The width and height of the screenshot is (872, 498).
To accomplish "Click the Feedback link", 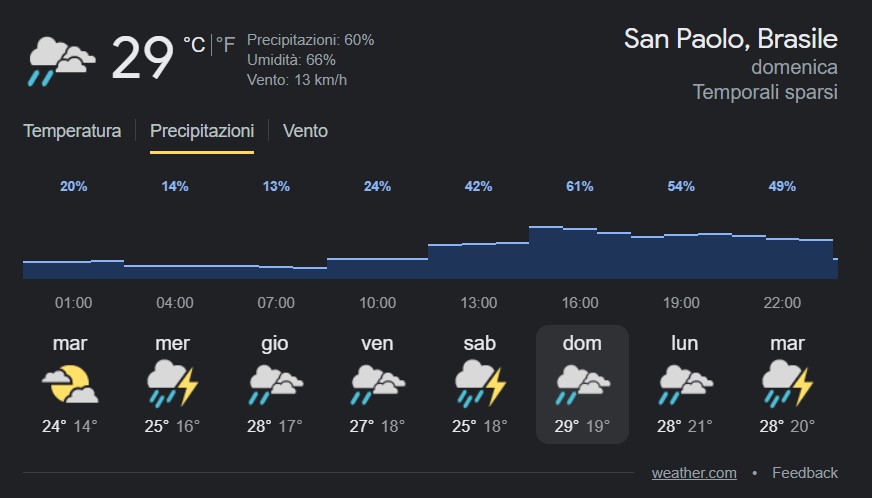I will [805, 473].
